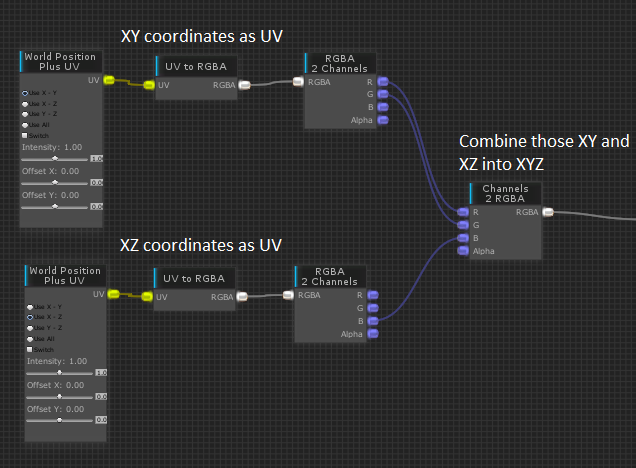
Task: Click Offset X slider in top World Position node
Action: (x=55, y=182)
